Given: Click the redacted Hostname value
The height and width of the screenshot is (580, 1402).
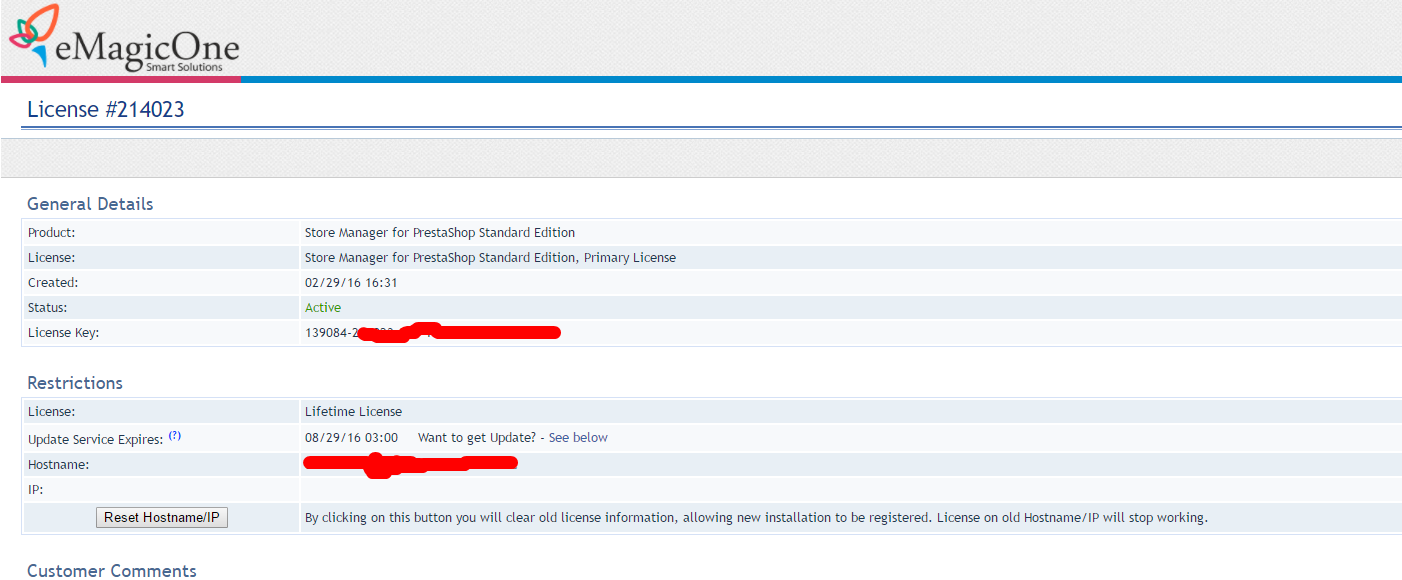Looking at the screenshot, I should (x=410, y=463).
